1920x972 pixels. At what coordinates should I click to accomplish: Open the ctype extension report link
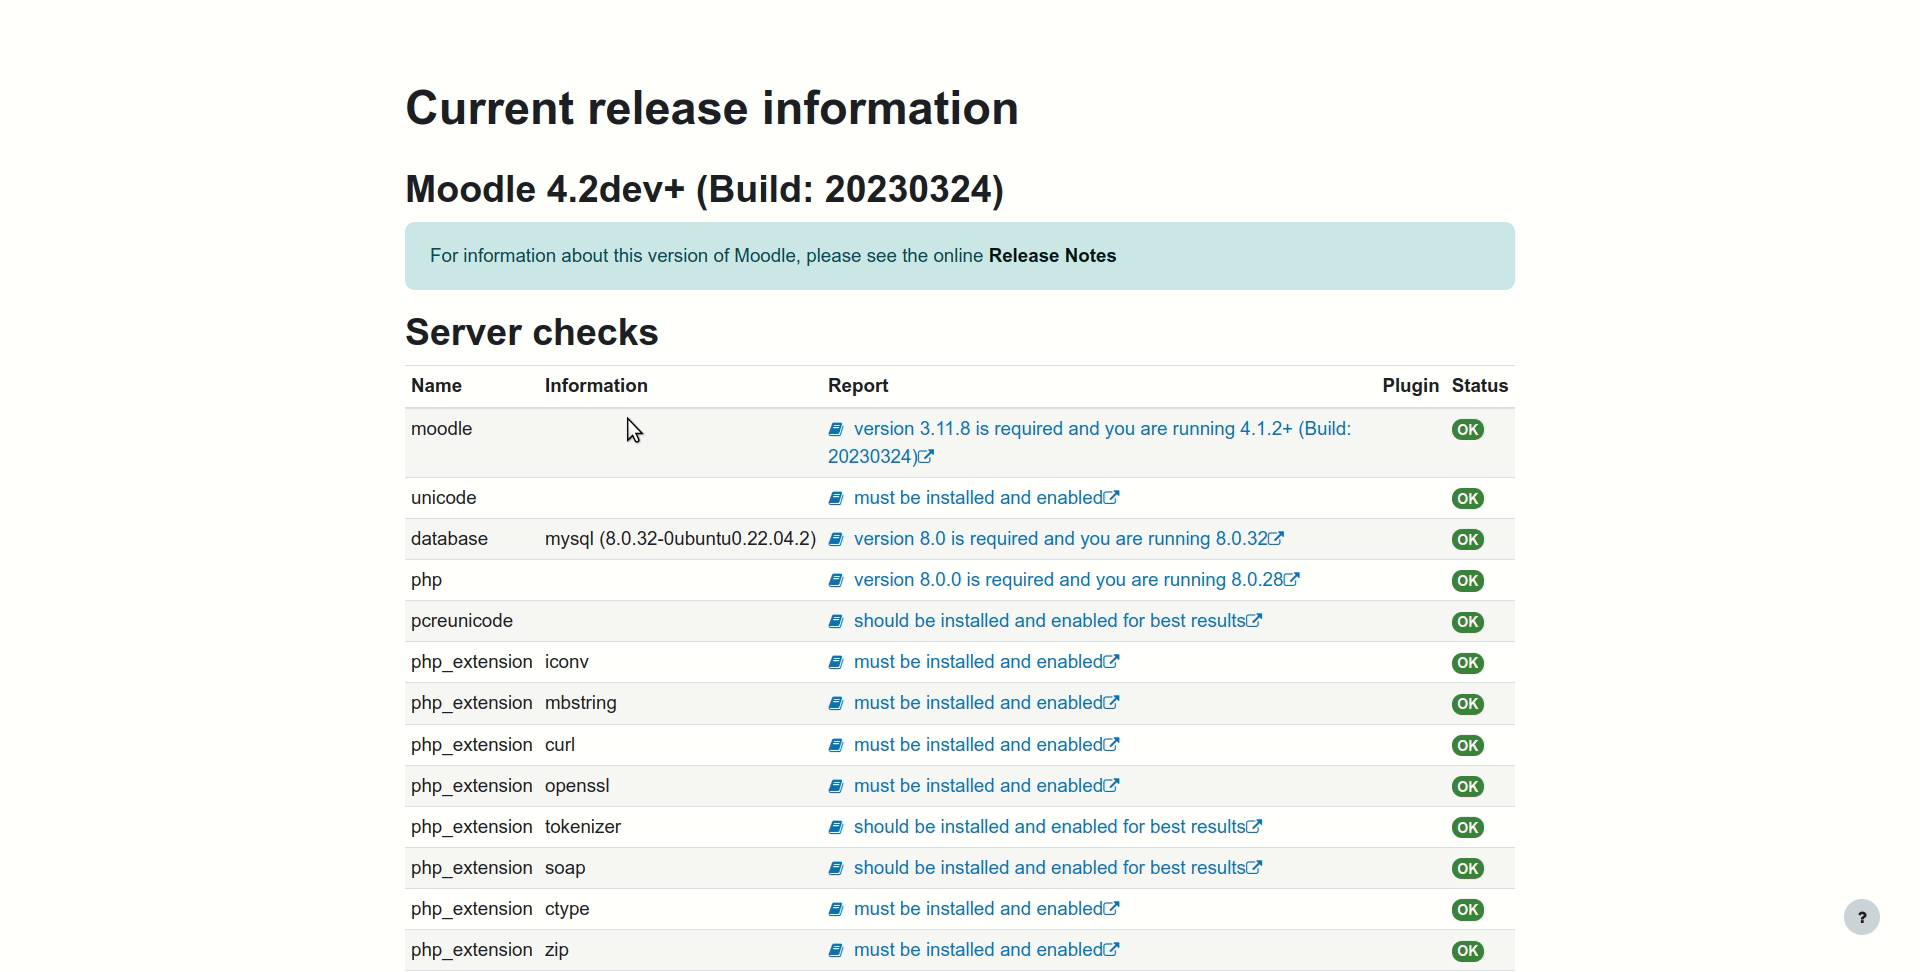pyautogui.click(x=987, y=909)
